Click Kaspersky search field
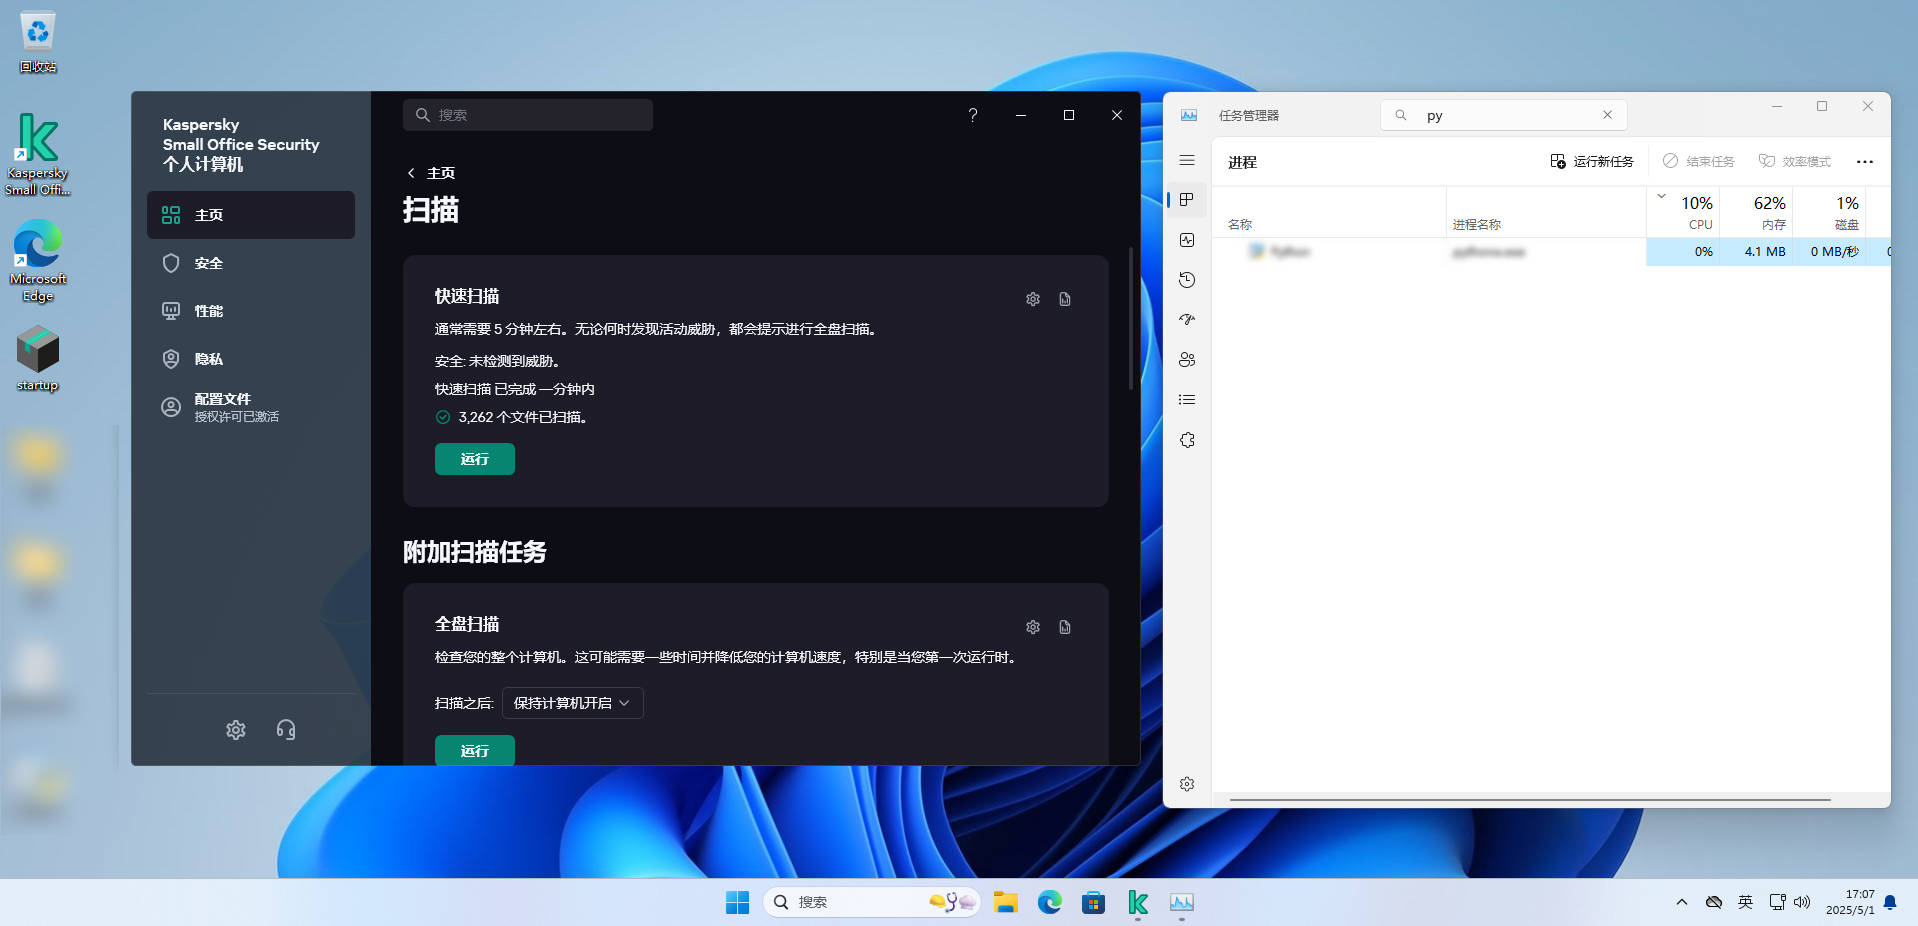Image resolution: width=1918 pixels, height=926 pixels. point(528,115)
